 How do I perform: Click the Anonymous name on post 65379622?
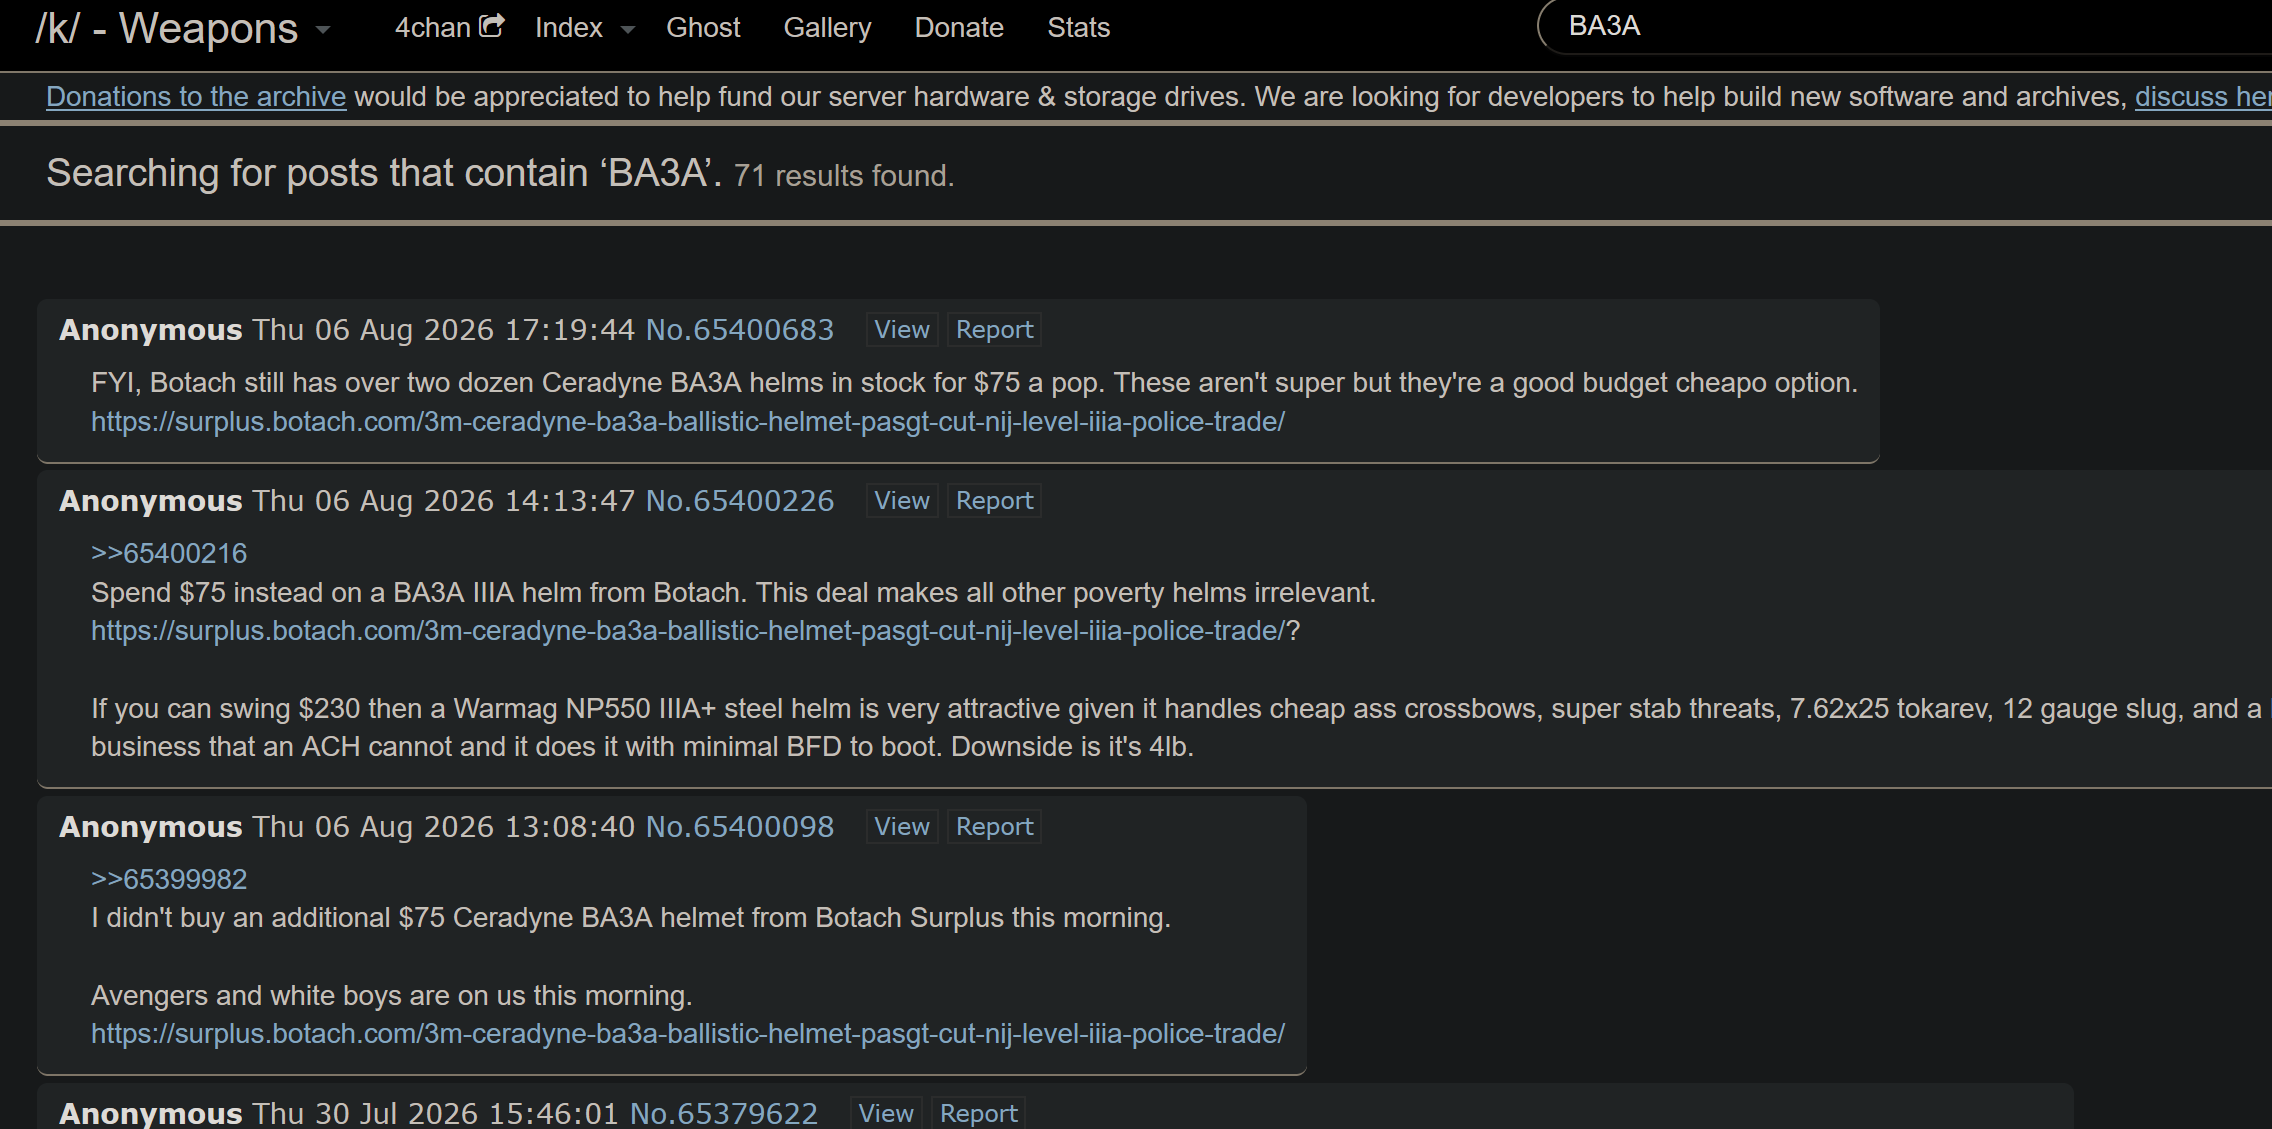(150, 1113)
